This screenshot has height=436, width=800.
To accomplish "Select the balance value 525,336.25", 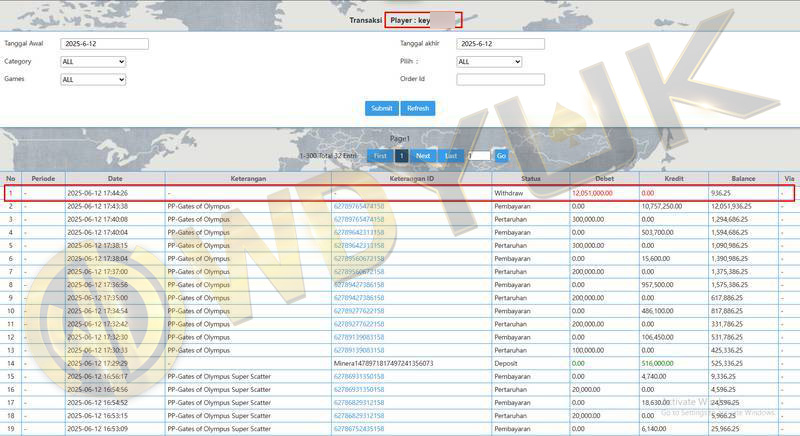I will point(728,364).
